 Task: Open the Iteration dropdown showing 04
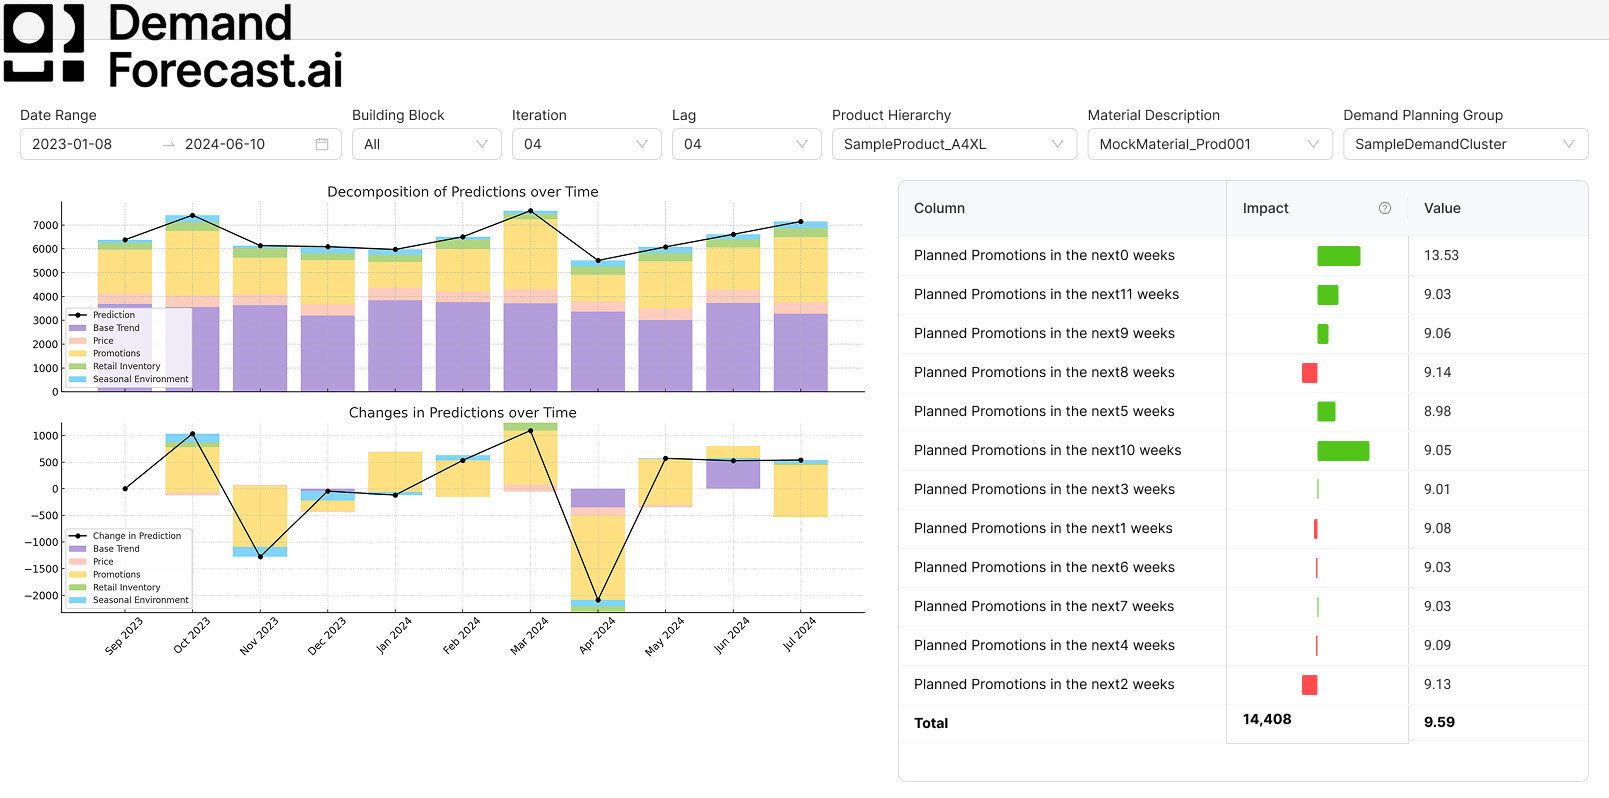tap(586, 144)
